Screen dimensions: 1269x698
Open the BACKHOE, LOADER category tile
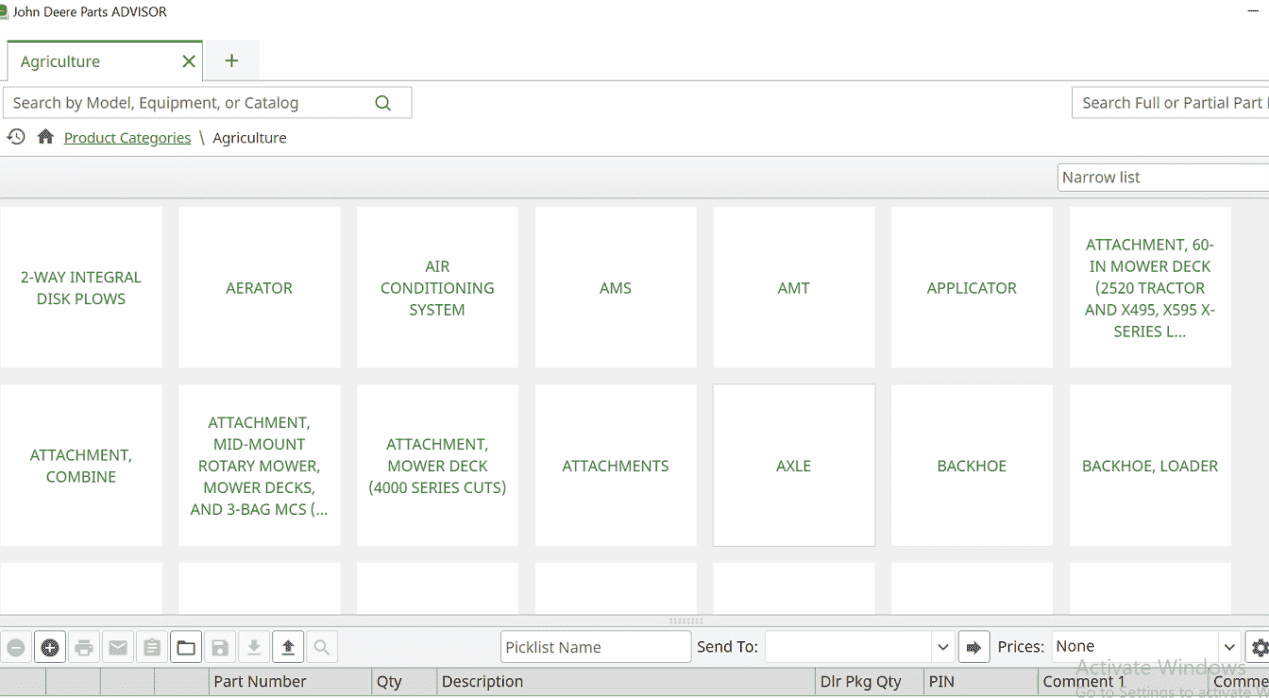click(1150, 466)
